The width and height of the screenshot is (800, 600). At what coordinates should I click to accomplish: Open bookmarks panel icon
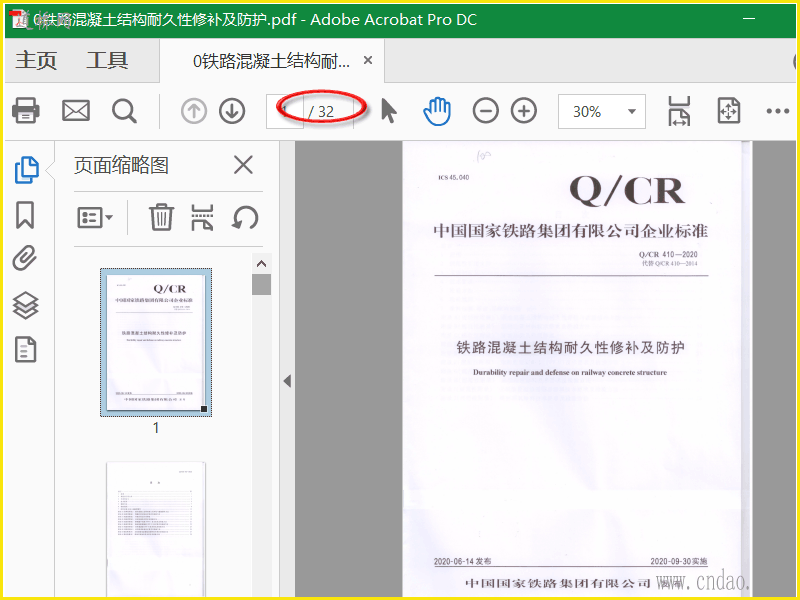(25, 214)
